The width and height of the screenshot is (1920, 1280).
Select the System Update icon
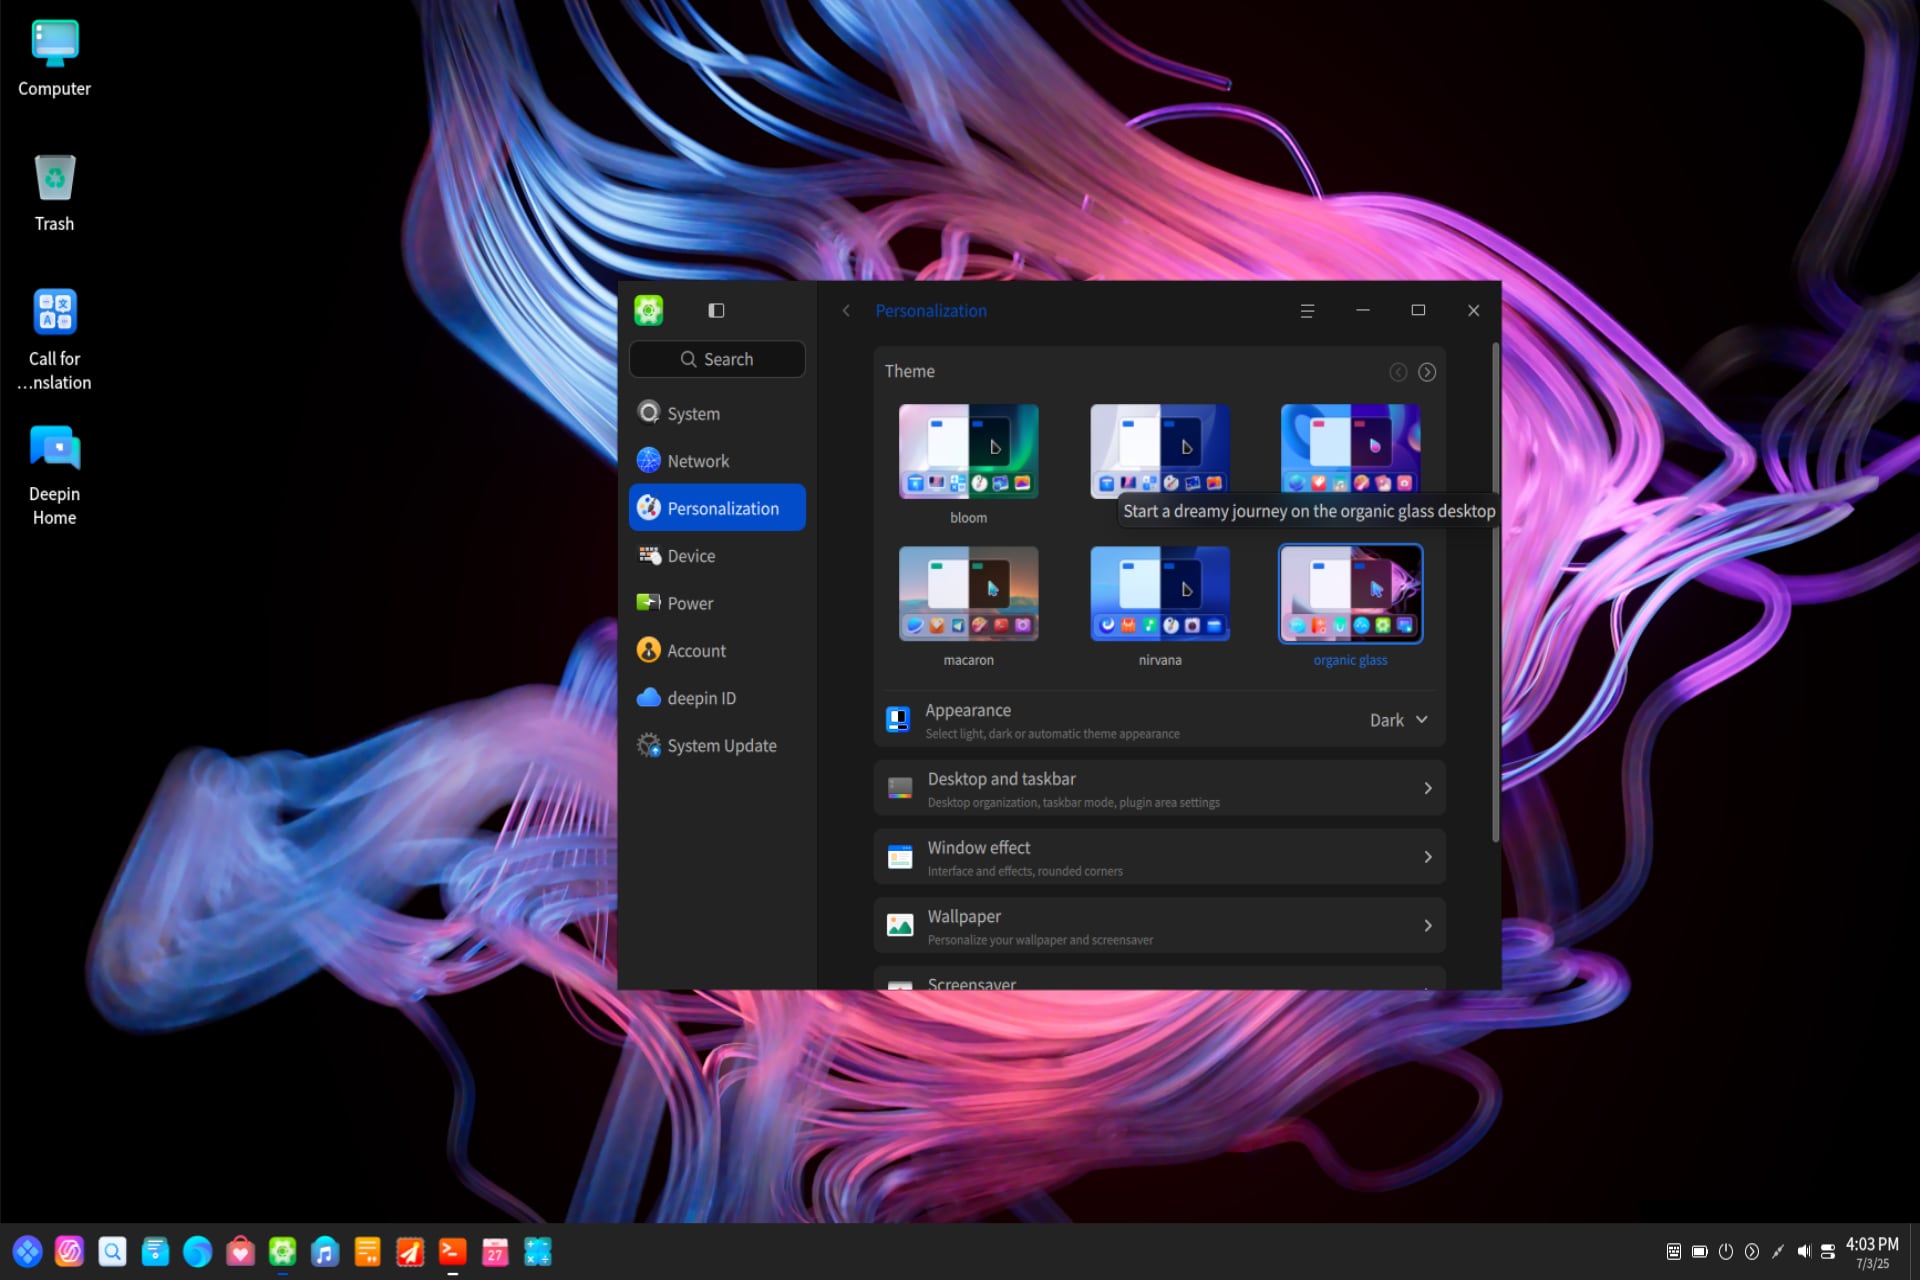(648, 745)
